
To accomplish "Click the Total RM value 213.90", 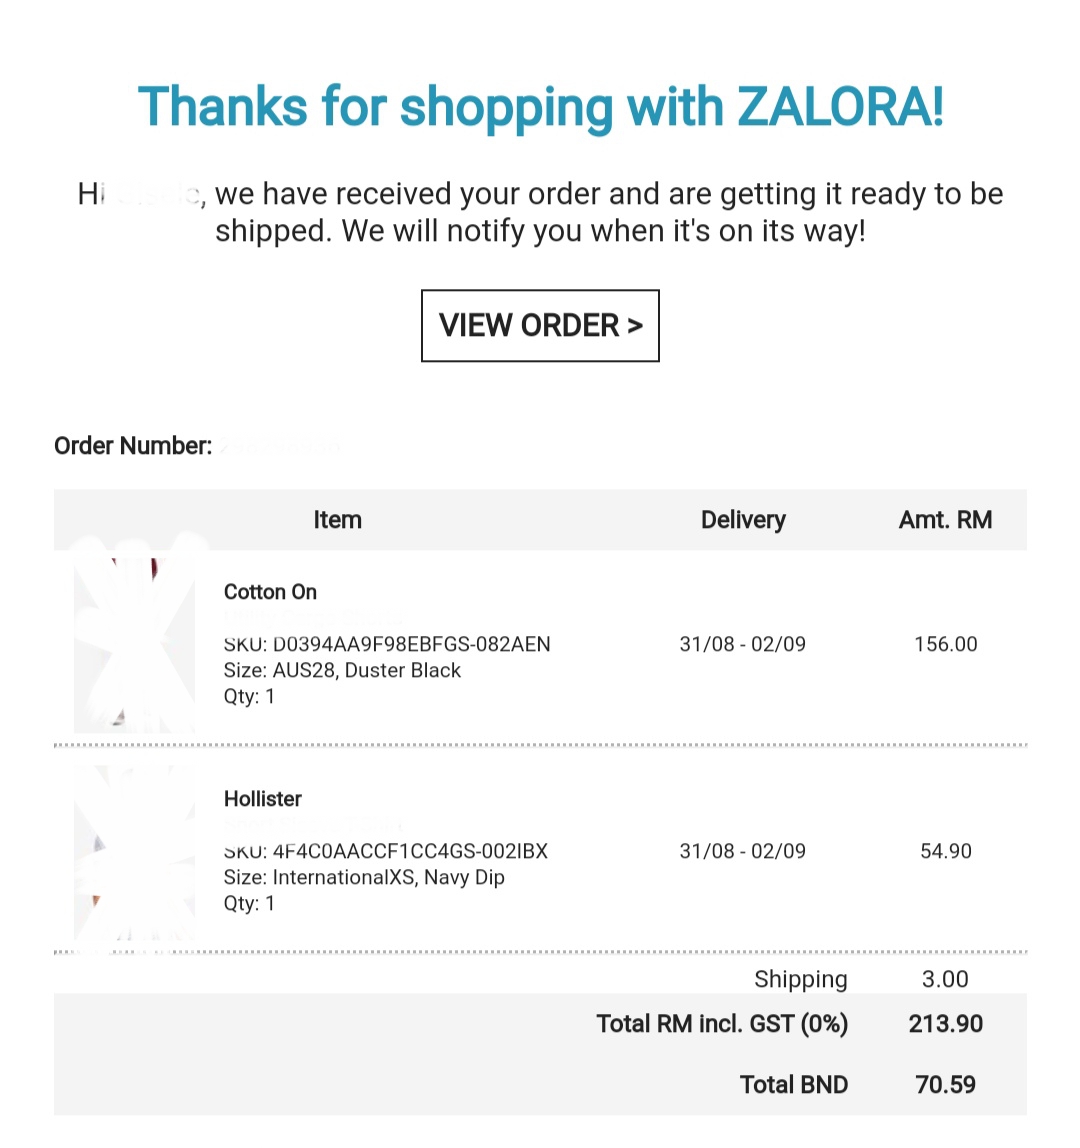I will tap(945, 1024).
